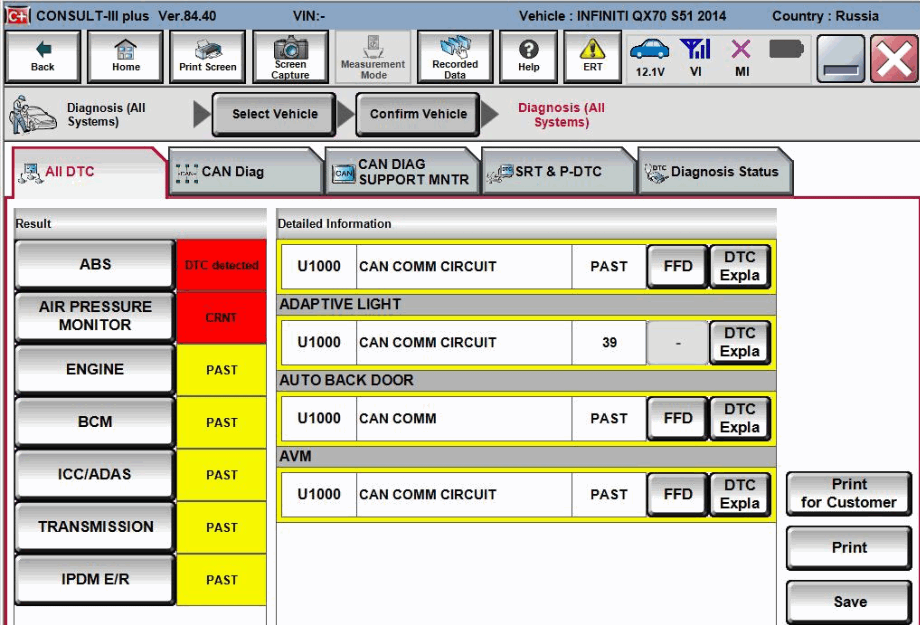The image size is (920, 625).
Task: Select the ABS system result
Action: point(95,265)
